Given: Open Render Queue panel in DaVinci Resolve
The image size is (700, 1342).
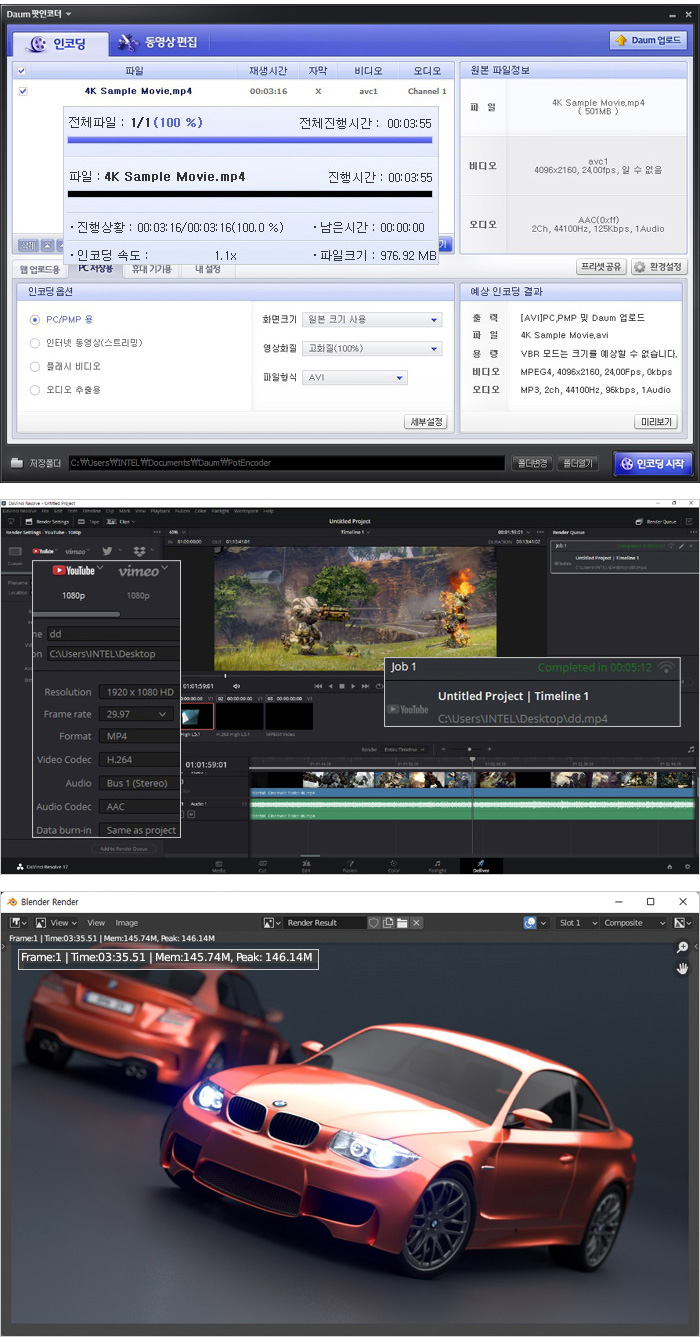Looking at the screenshot, I should pos(658,522).
